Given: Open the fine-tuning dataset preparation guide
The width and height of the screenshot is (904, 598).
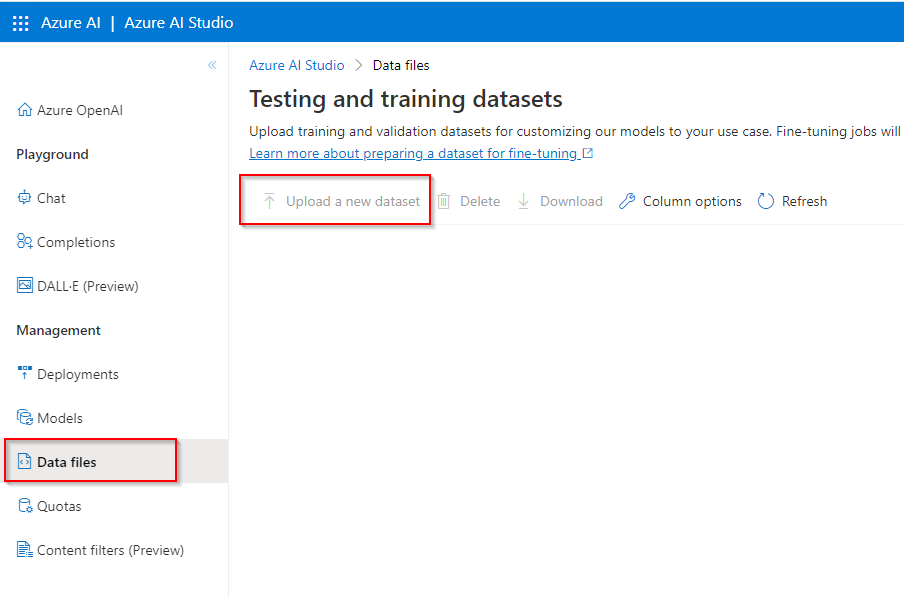Looking at the screenshot, I should click(x=415, y=154).
